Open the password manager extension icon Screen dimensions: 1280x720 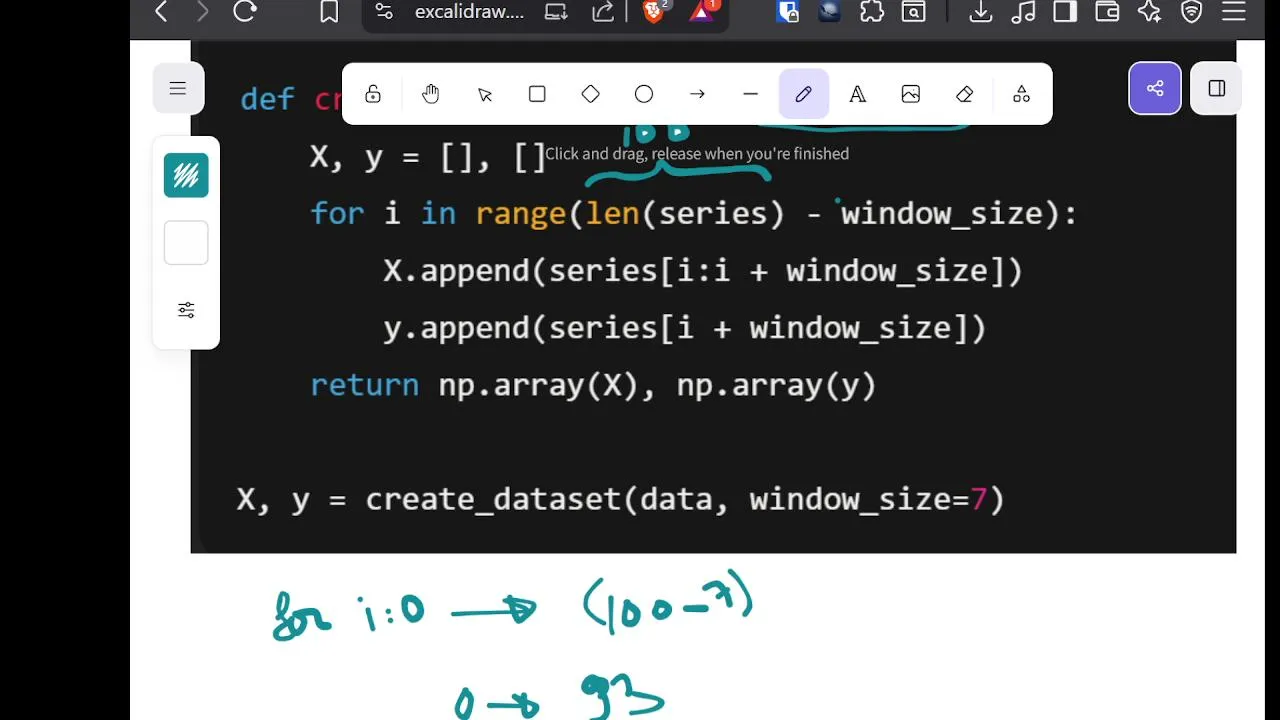(x=788, y=12)
